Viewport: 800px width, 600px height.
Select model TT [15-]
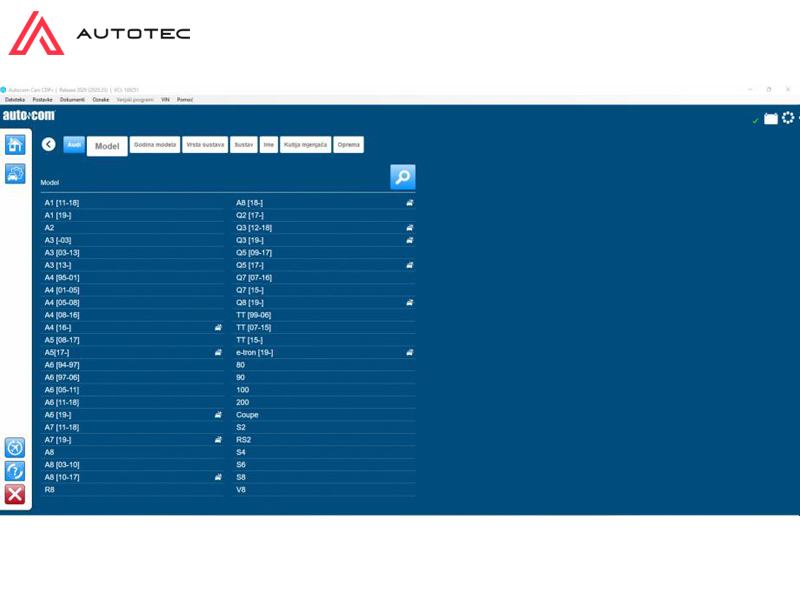324,340
